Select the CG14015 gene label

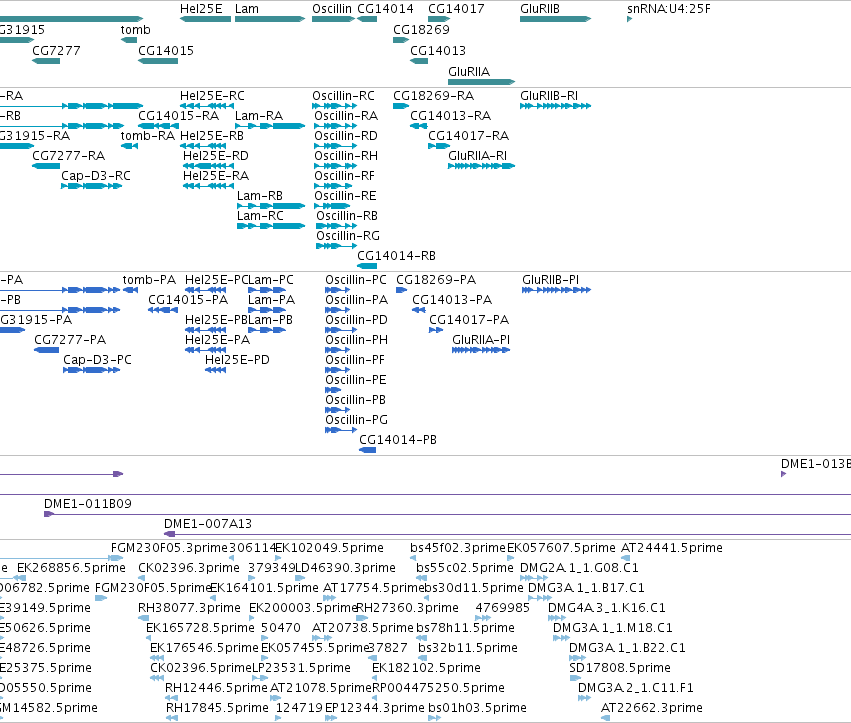coord(166,50)
